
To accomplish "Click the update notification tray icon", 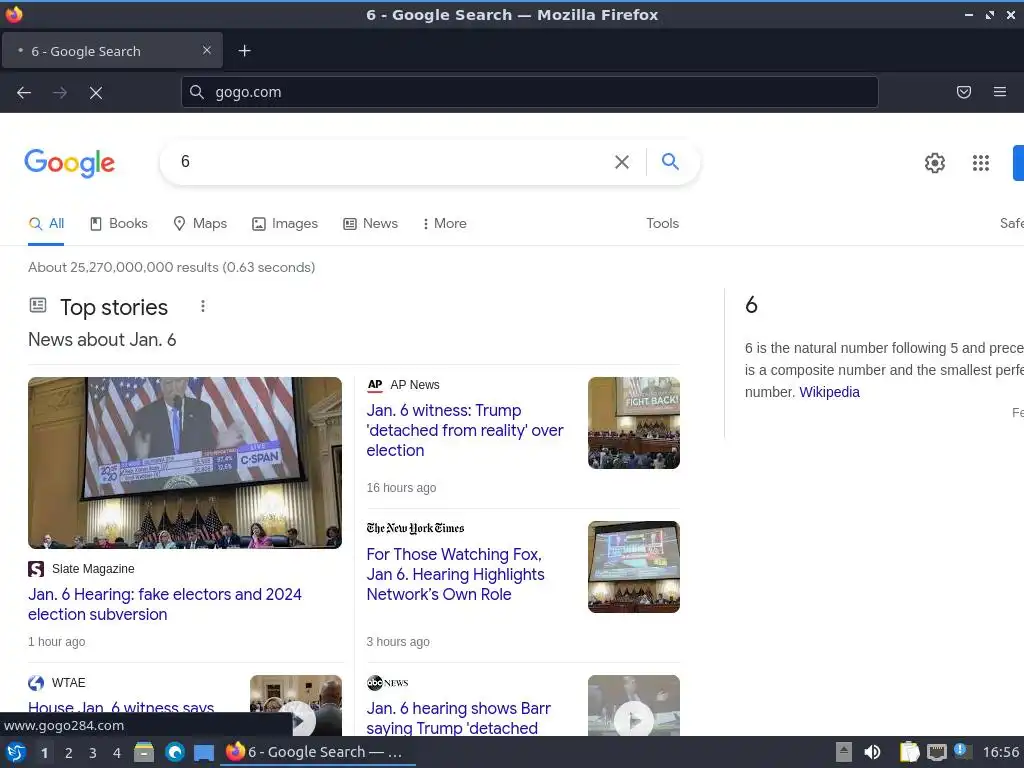I will pyautogui.click(x=961, y=751).
